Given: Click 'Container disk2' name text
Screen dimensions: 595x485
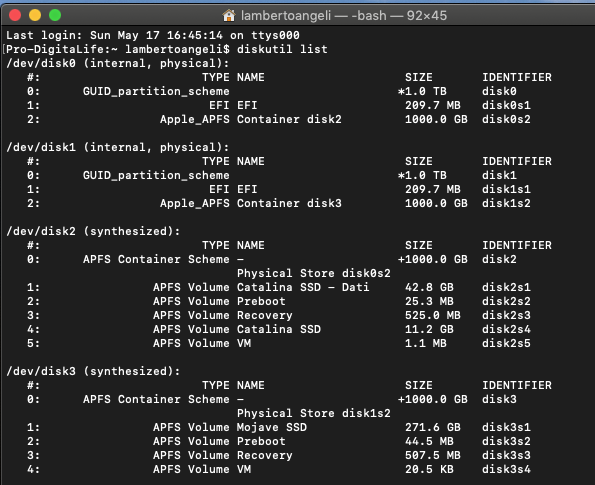Looking at the screenshot, I should coord(289,119).
